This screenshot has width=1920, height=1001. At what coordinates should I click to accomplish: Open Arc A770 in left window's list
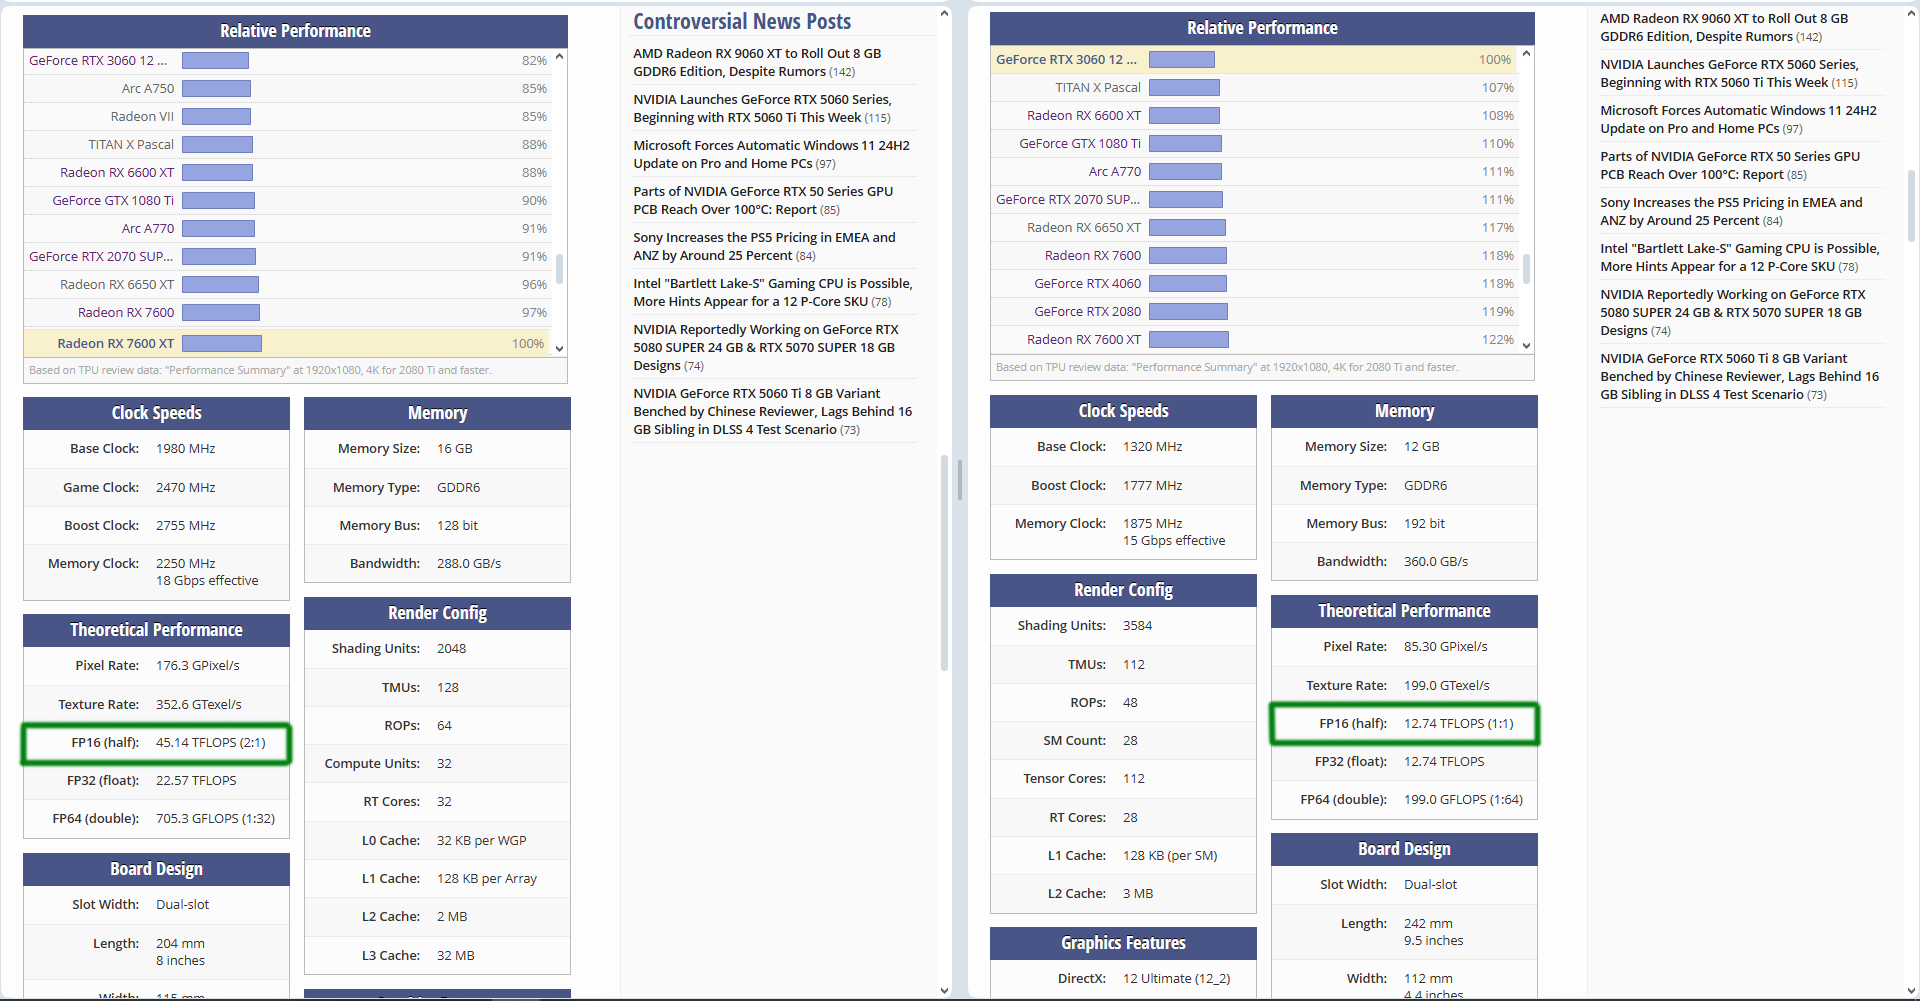[x=148, y=228]
